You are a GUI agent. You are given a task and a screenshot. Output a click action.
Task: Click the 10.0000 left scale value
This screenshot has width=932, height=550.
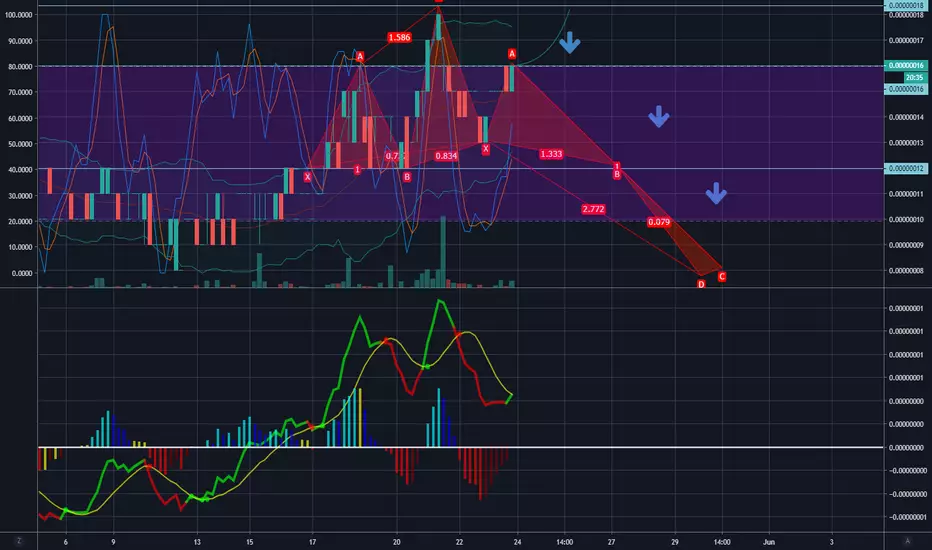click(x=20, y=247)
